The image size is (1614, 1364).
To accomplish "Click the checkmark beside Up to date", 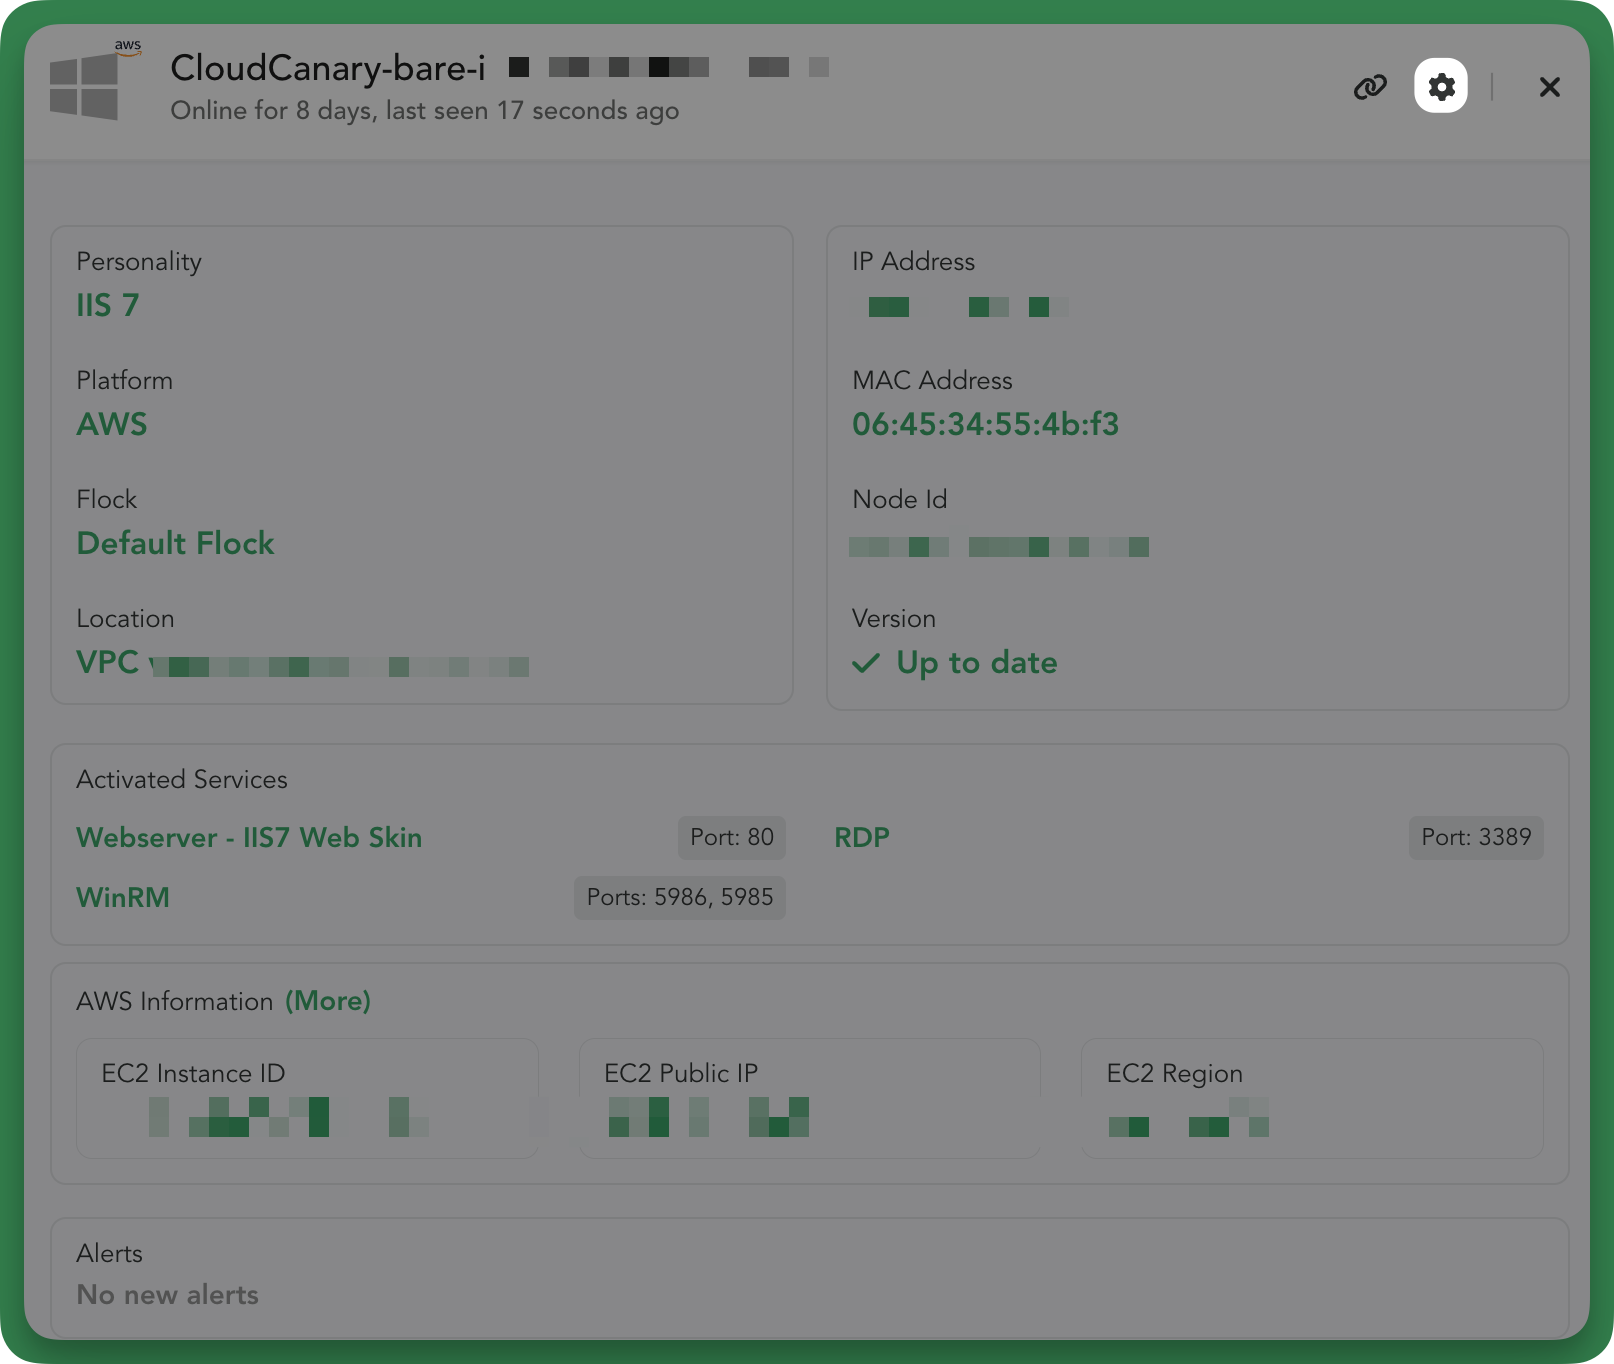I will coord(866,663).
